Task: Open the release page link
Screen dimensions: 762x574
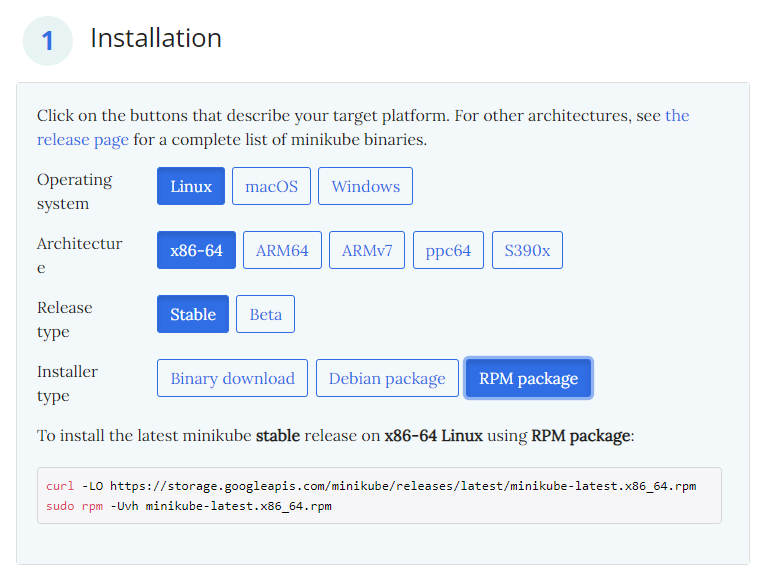Action: [x=83, y=139]
